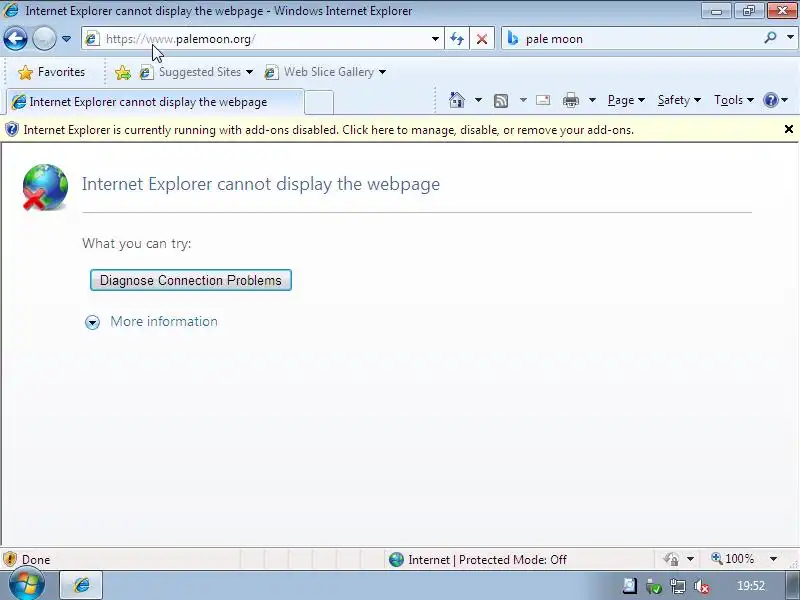Click Diagnose Connection Problems button
This screenshot has height=600, width=800.
click(x=191, y=280)
